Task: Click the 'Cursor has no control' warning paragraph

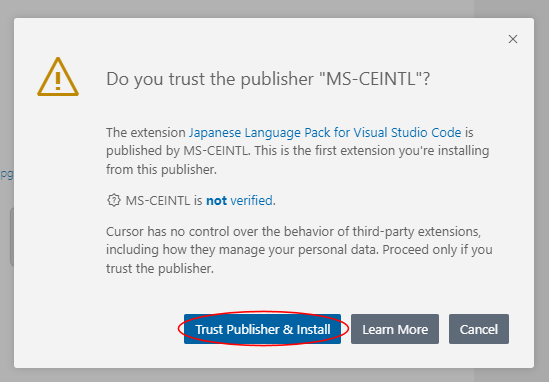Action: click(x=299, y=250)
